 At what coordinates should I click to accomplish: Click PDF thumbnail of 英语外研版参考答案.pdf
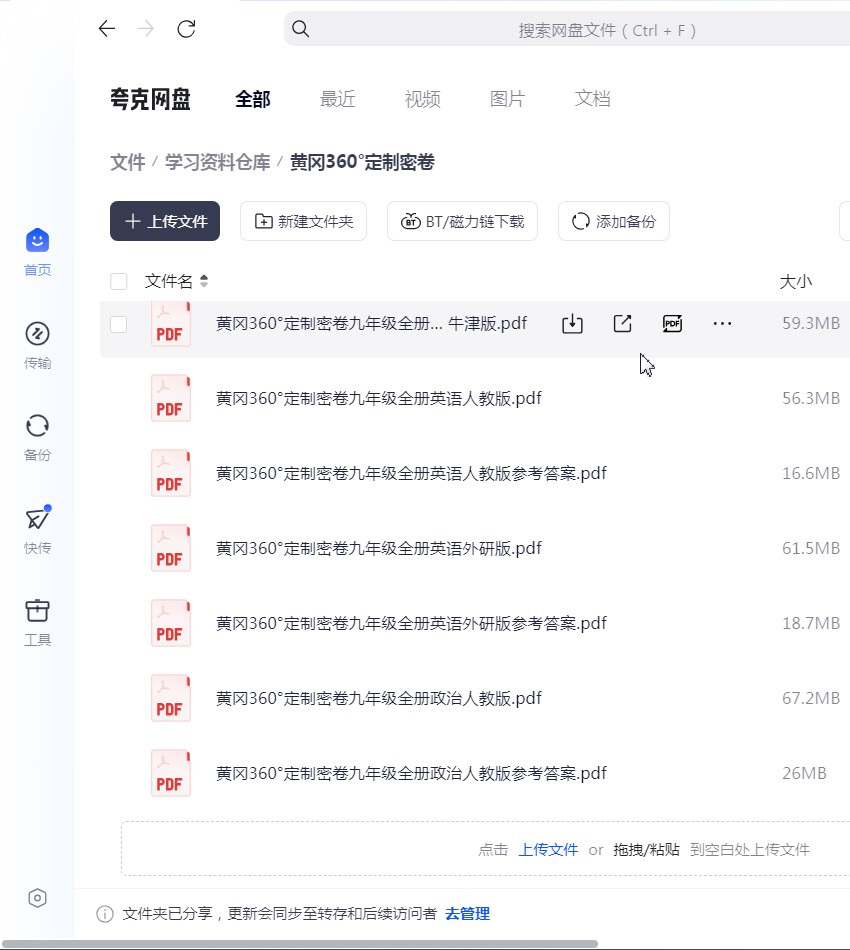point(171,623)
